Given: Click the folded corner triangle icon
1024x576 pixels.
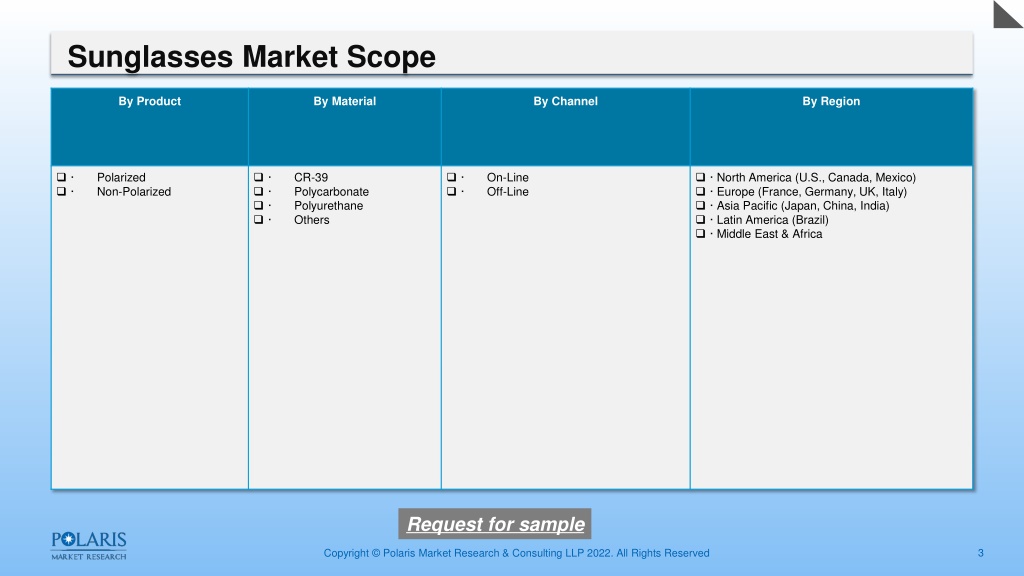Looking at the screenshot, I should 1008,14.
